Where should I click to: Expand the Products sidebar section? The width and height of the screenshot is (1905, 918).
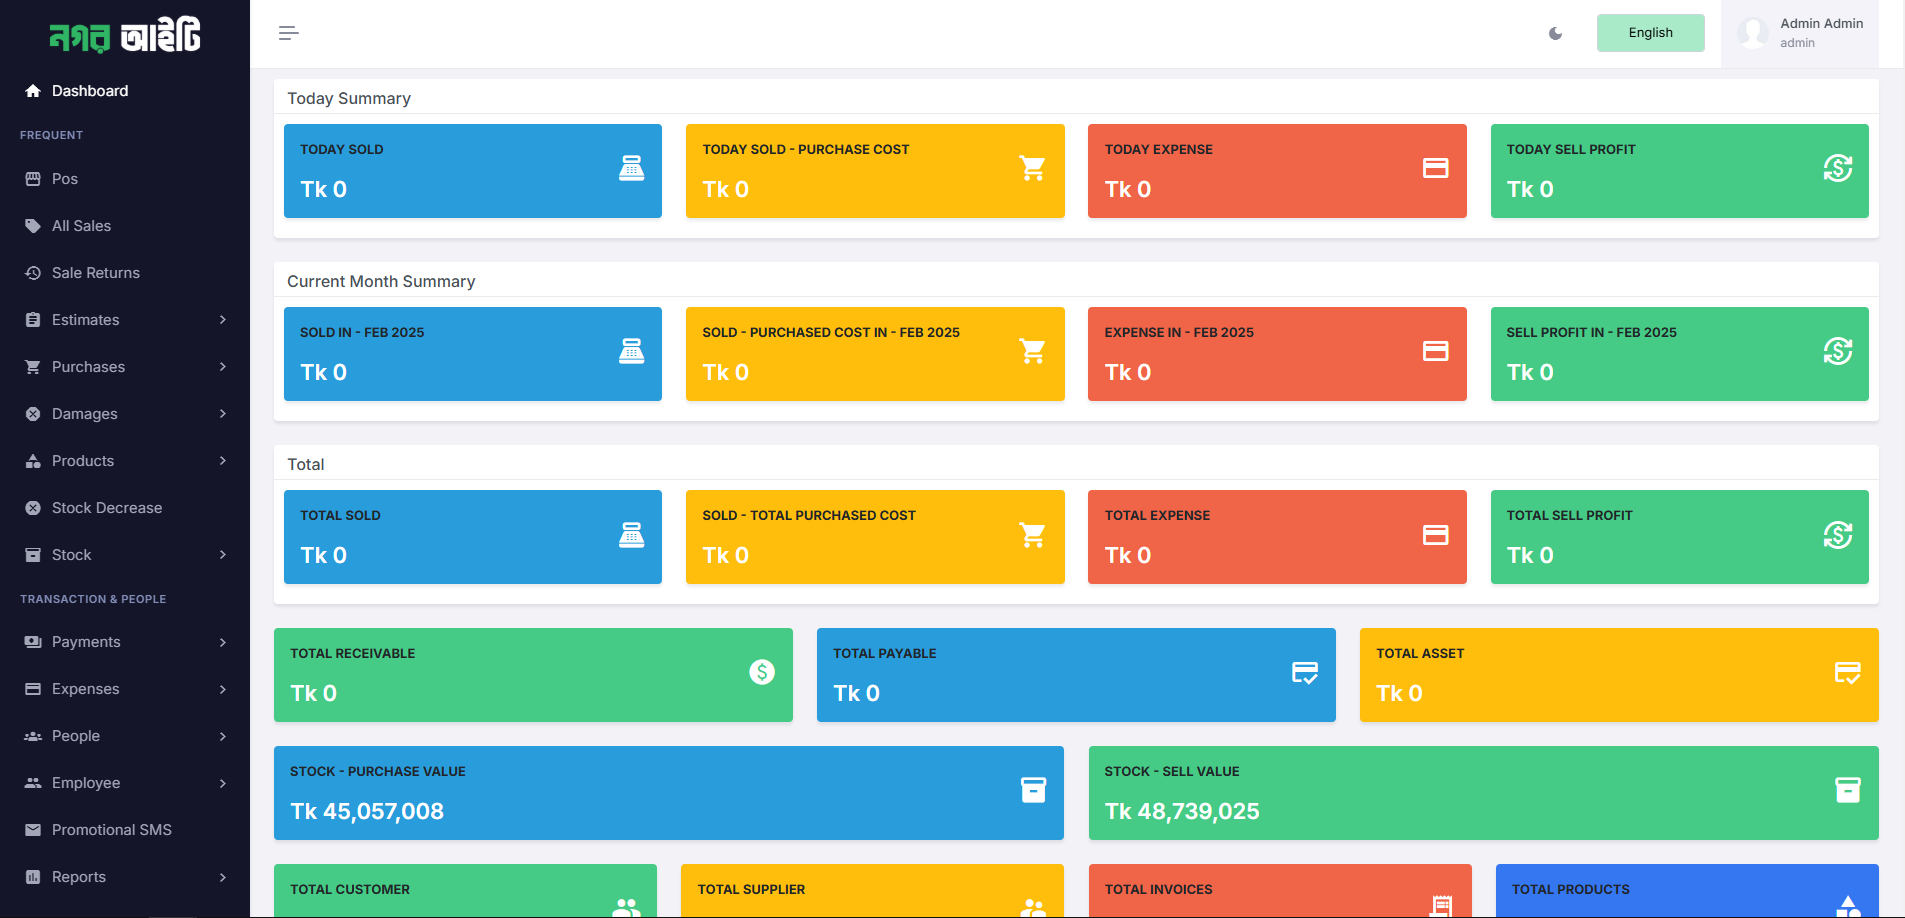tap(124, 461)
